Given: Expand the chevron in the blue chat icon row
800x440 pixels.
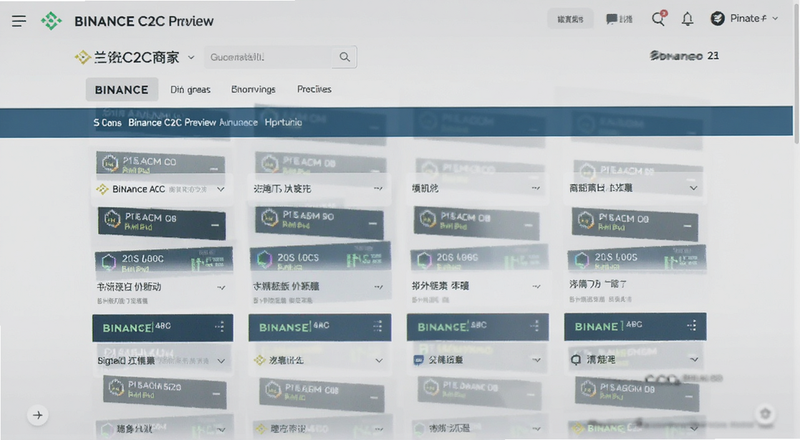Looking at the screenshot, I should click(537, 360).
